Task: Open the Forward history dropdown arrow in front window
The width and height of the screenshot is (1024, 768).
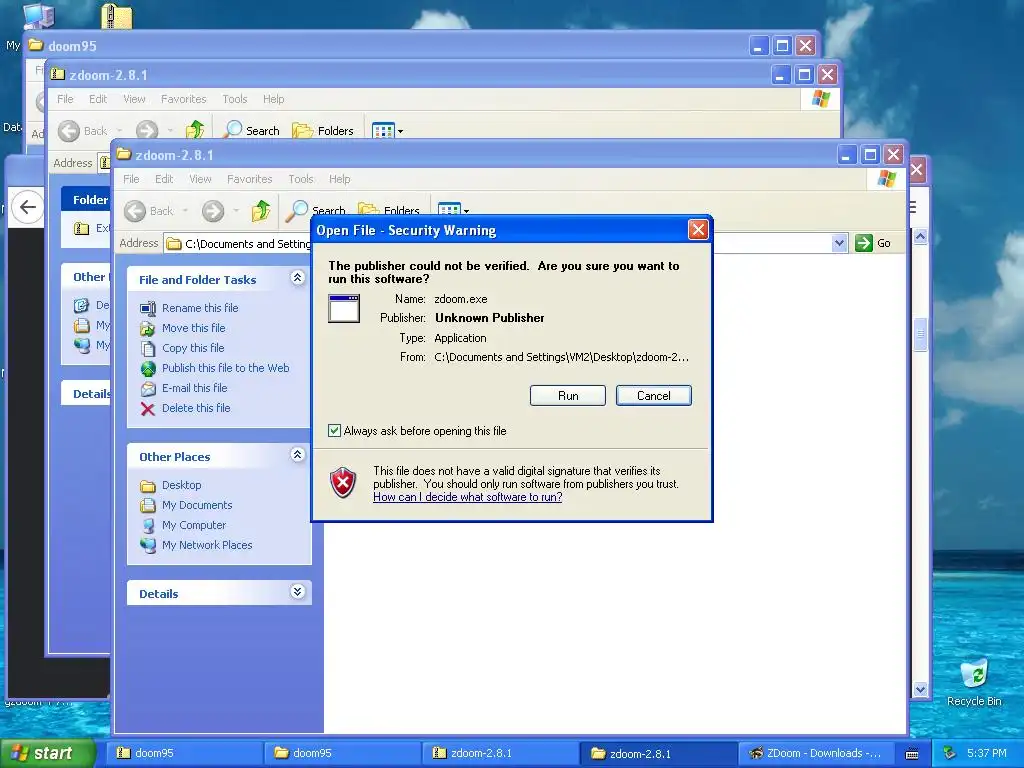Action: click(x=236, y=211)
